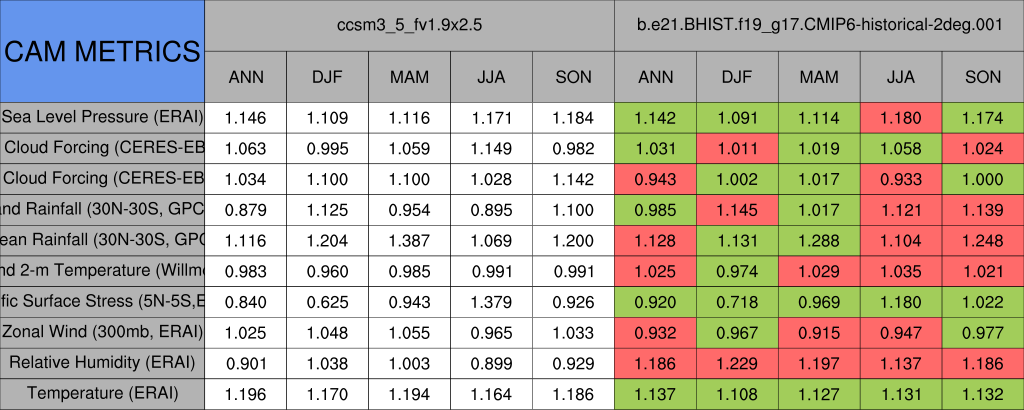Click SON column header under ccsm3_5_fv1.9x2.5
The height and width of the screenshot is (410, 1024).
(x=573, y=77)
